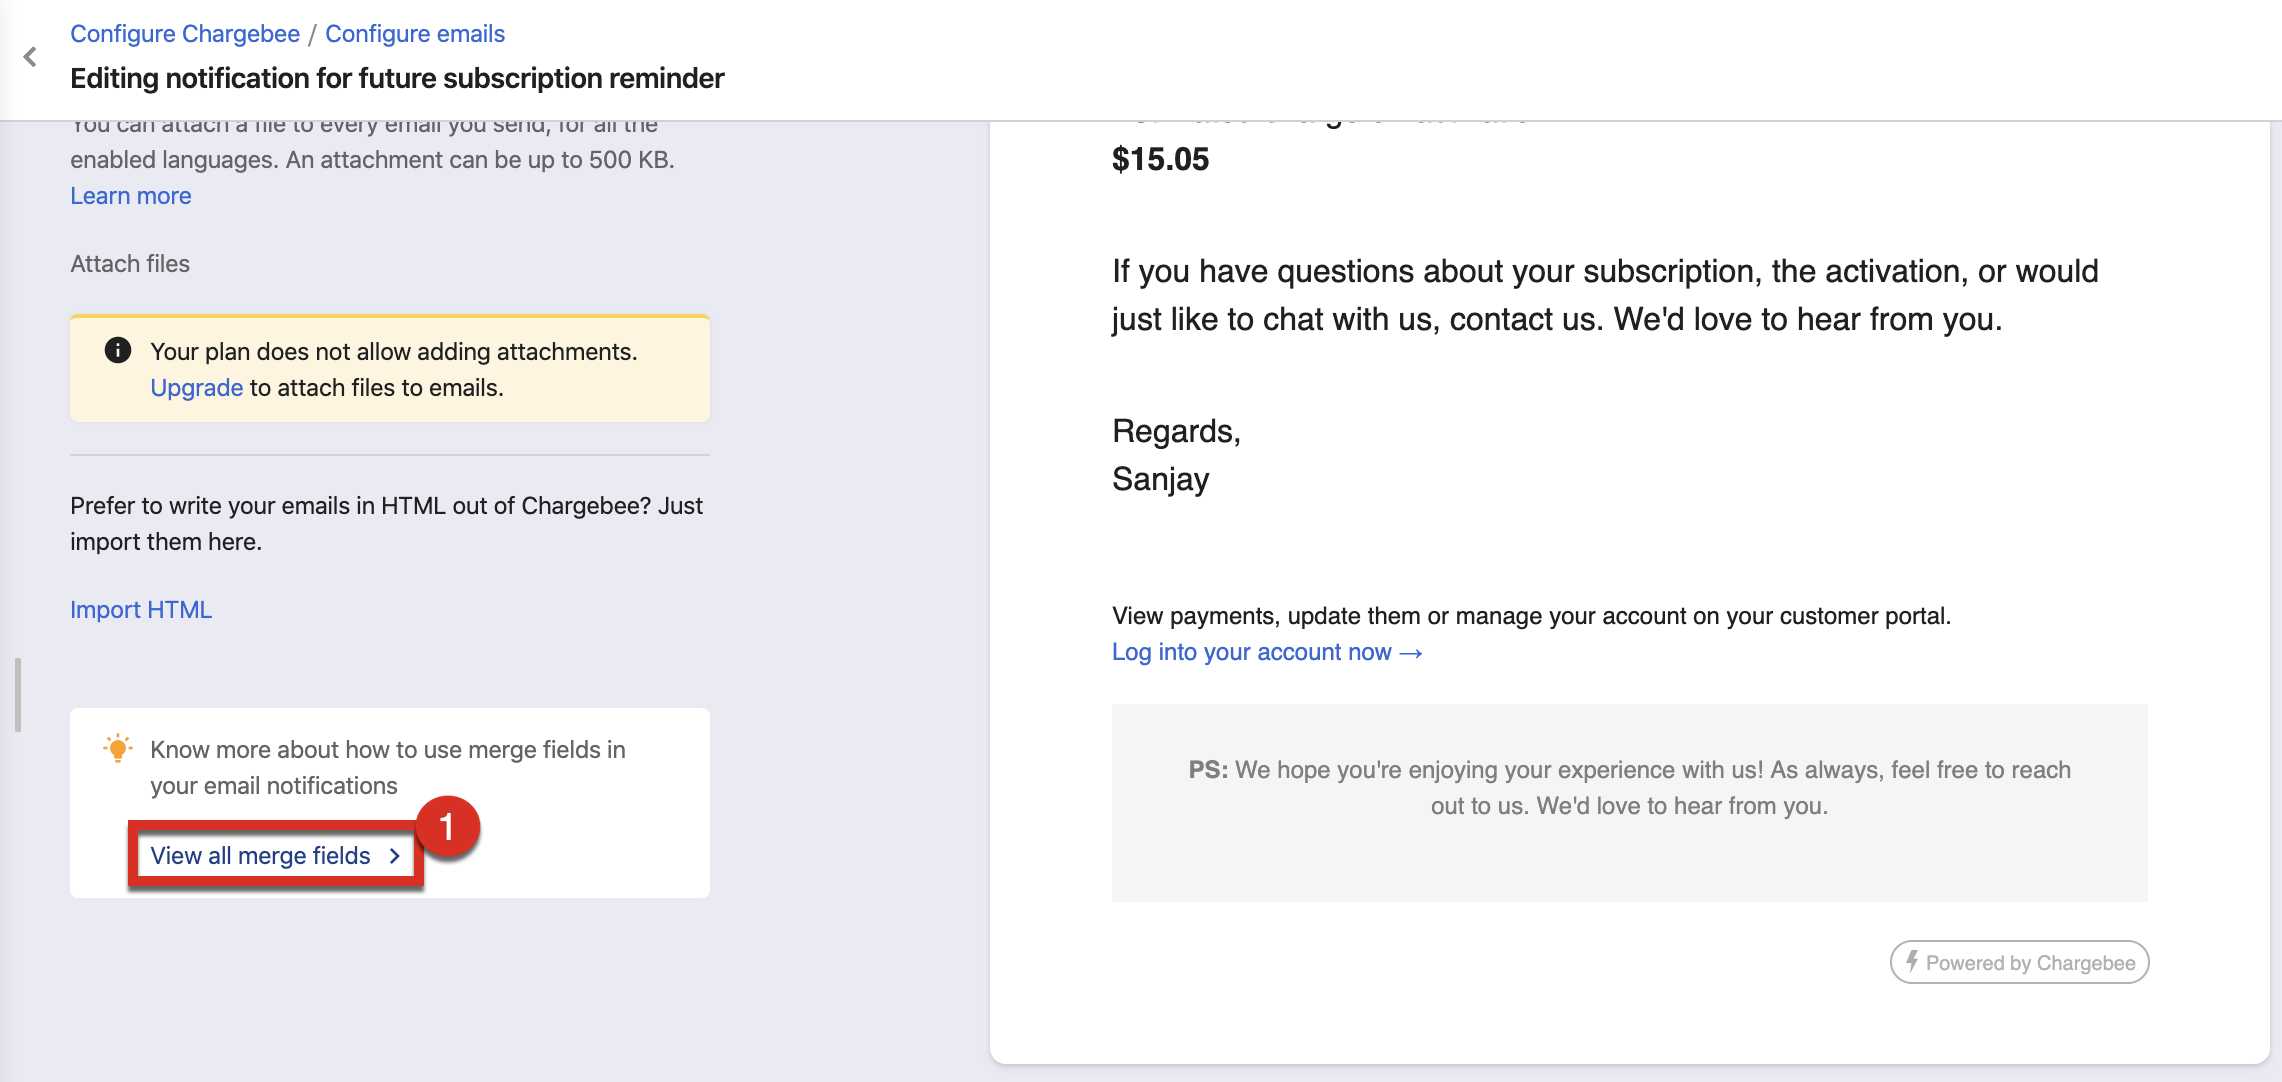Open 'View all merge fields'
Screen dimensions: 2282x1082
261,856
